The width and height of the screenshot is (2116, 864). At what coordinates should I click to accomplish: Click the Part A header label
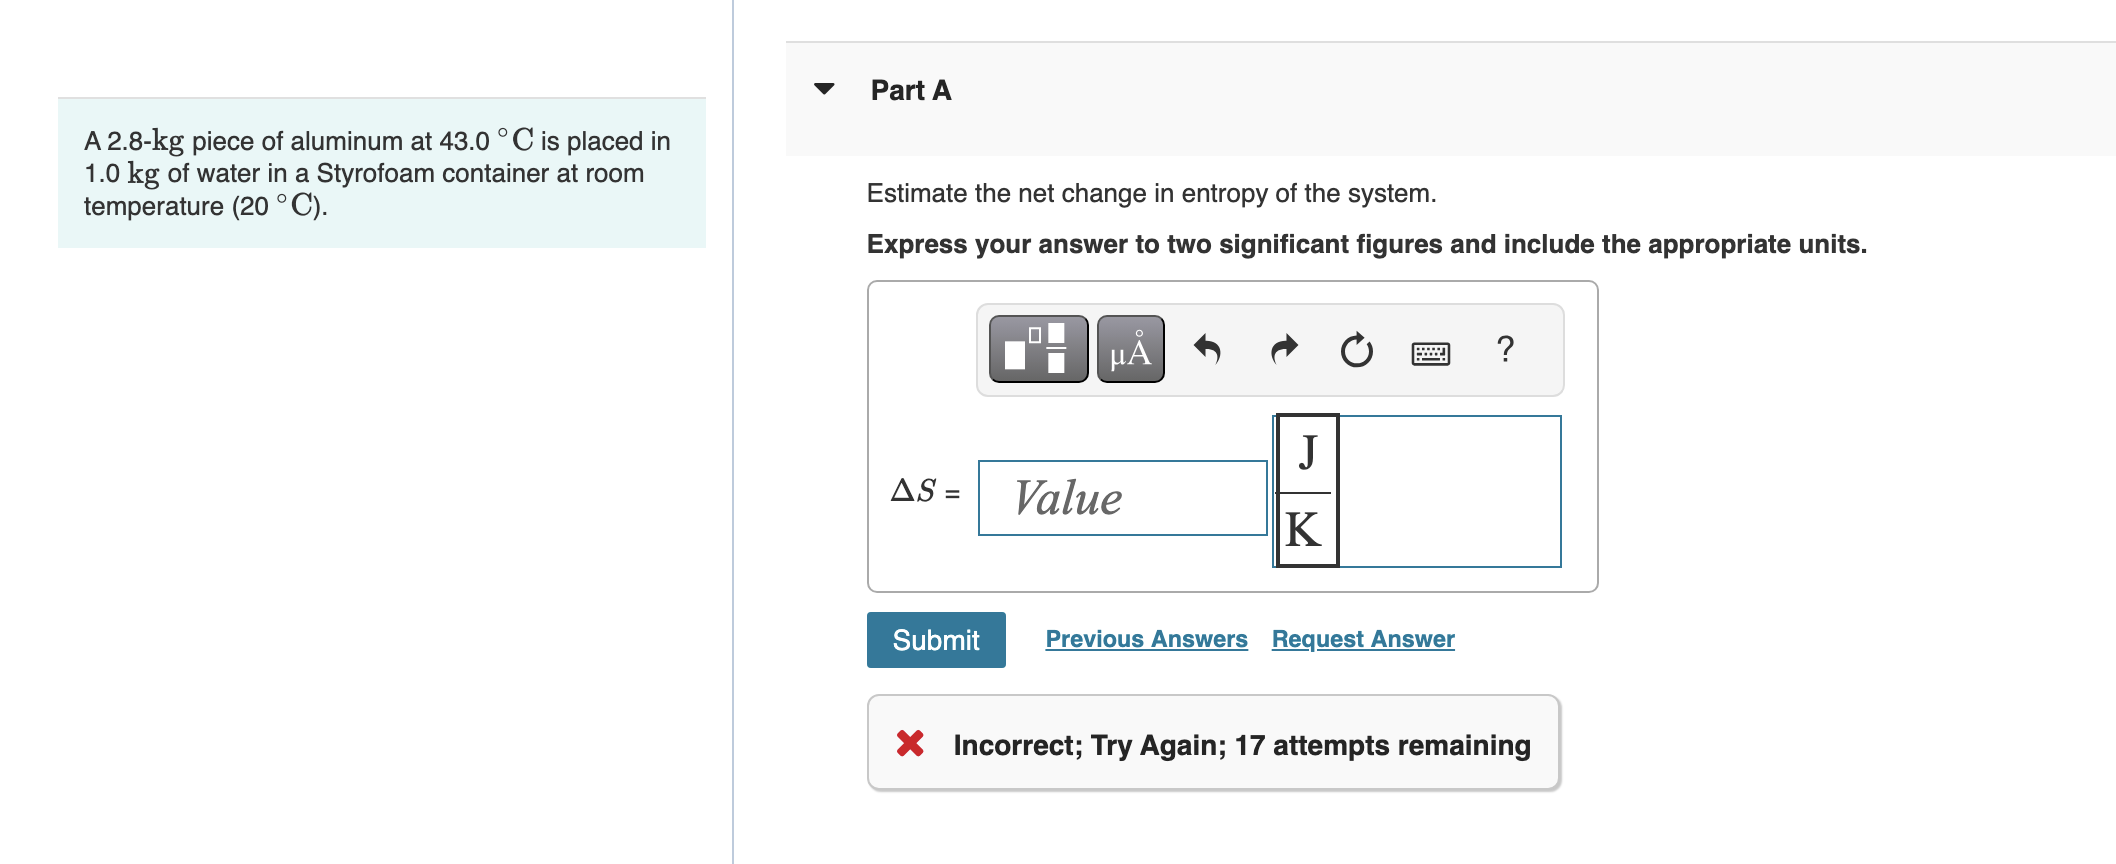(910, 90)
